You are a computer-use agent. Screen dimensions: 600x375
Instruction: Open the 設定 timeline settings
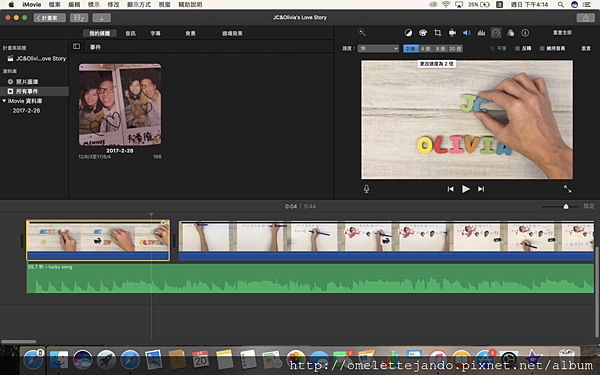[x=589, y=206]
